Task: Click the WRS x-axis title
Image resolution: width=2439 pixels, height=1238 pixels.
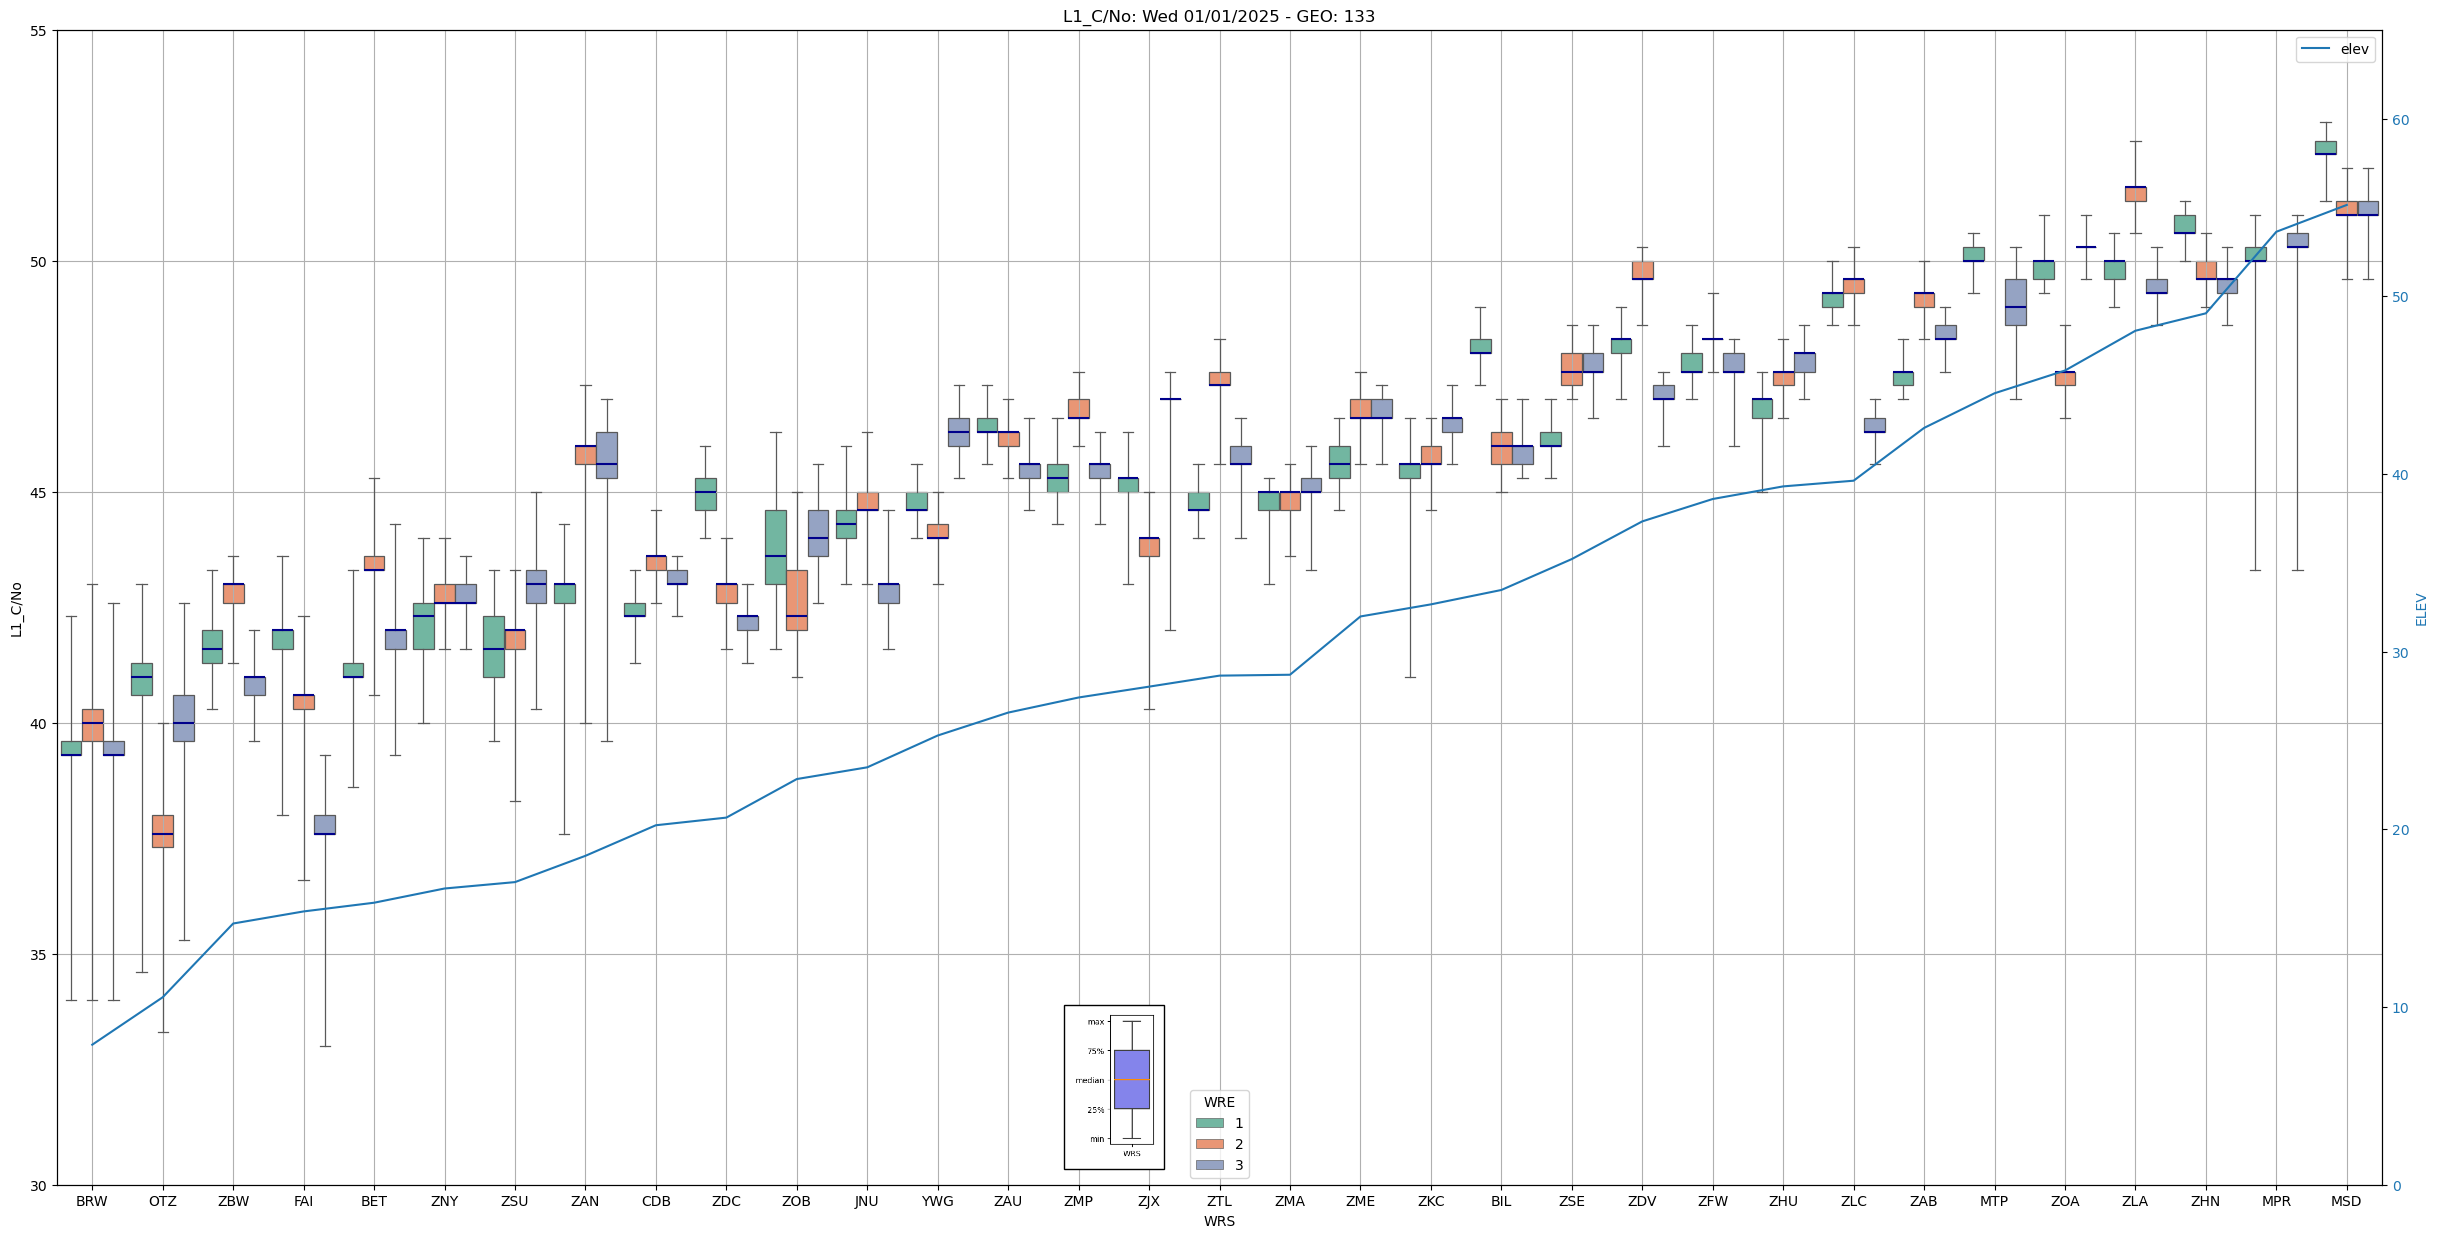Action: point(1218,1221)
